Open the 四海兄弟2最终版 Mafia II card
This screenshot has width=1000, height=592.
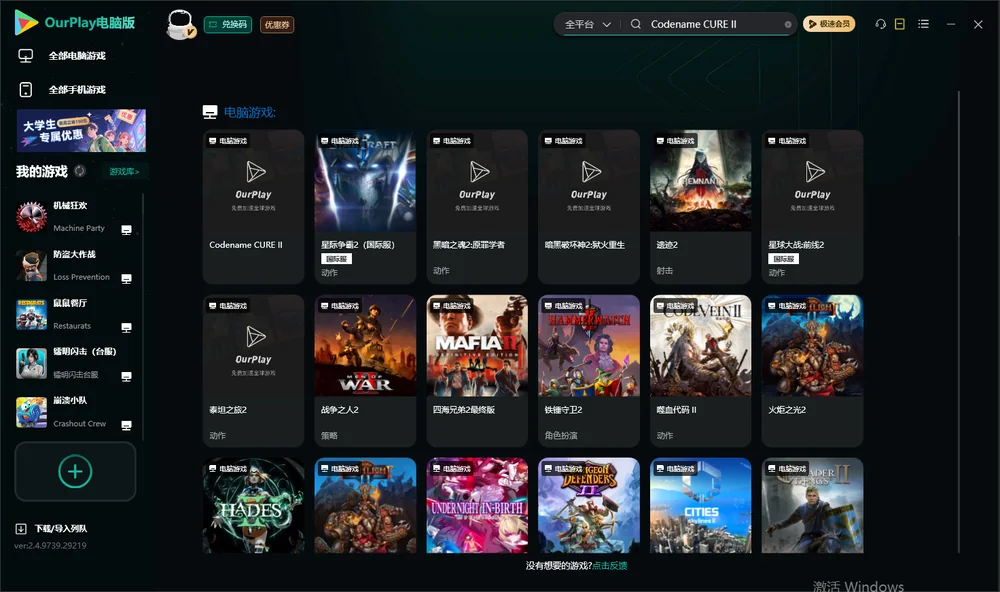477,371
